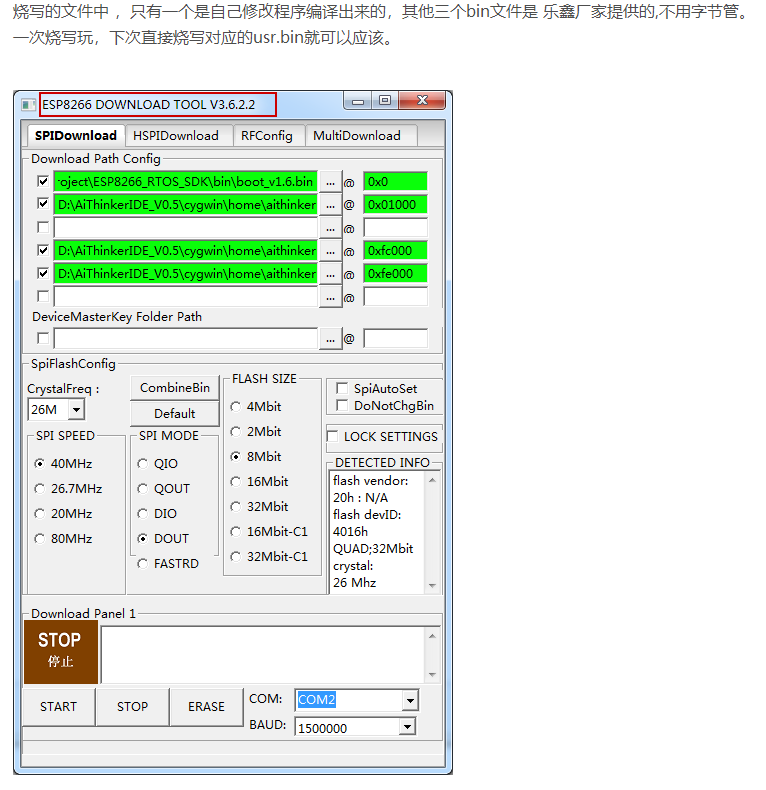Screen dimensions: 766x790
Task: Click browse button for 0x01000 file row
Action: pos(330,205)
